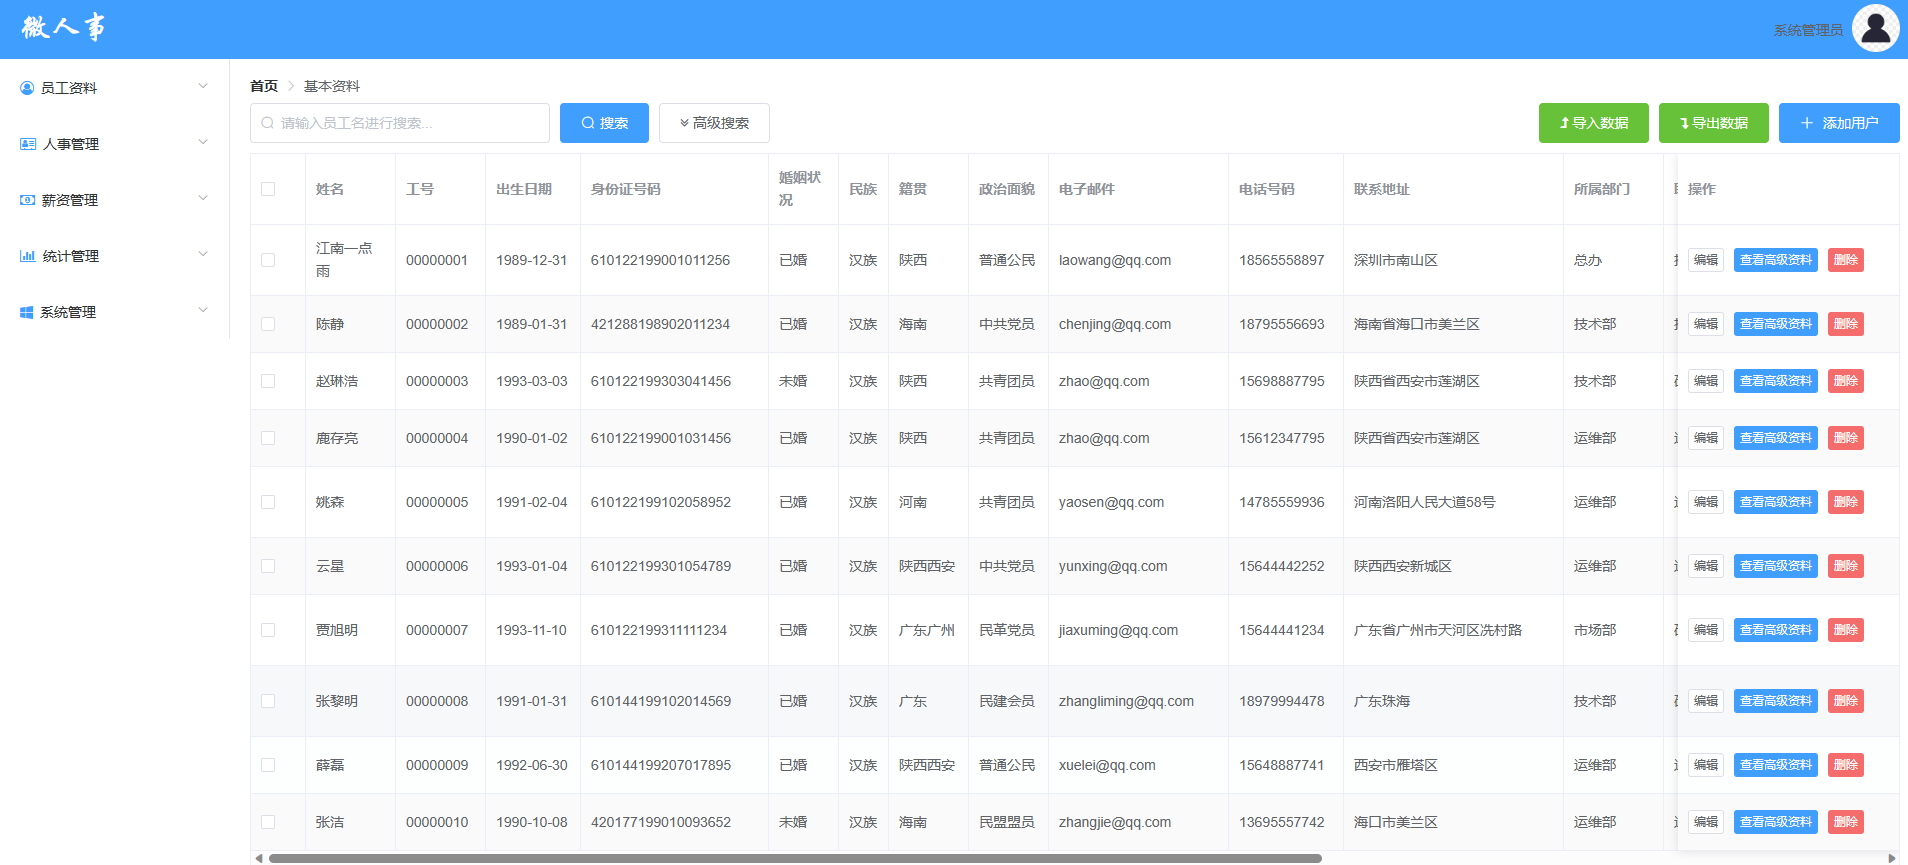The height and width of the screenshot is (865, 1908).
Task: Go to 首页 breadcrumb
Action: click(264, 86)
